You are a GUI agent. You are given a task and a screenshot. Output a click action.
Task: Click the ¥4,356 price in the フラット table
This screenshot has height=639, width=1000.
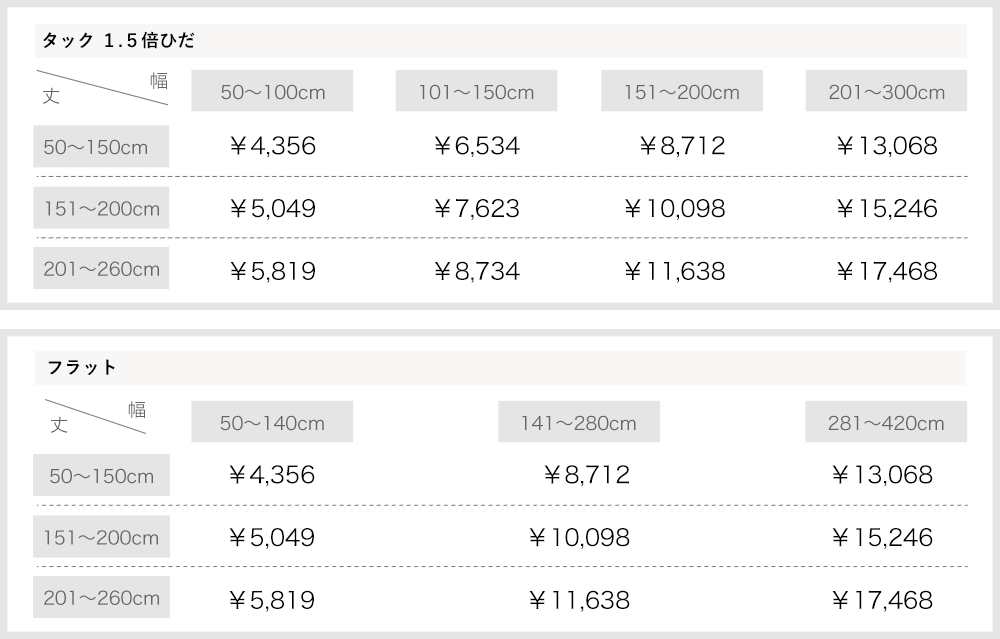pyautogui.click(x=272, y=475)
